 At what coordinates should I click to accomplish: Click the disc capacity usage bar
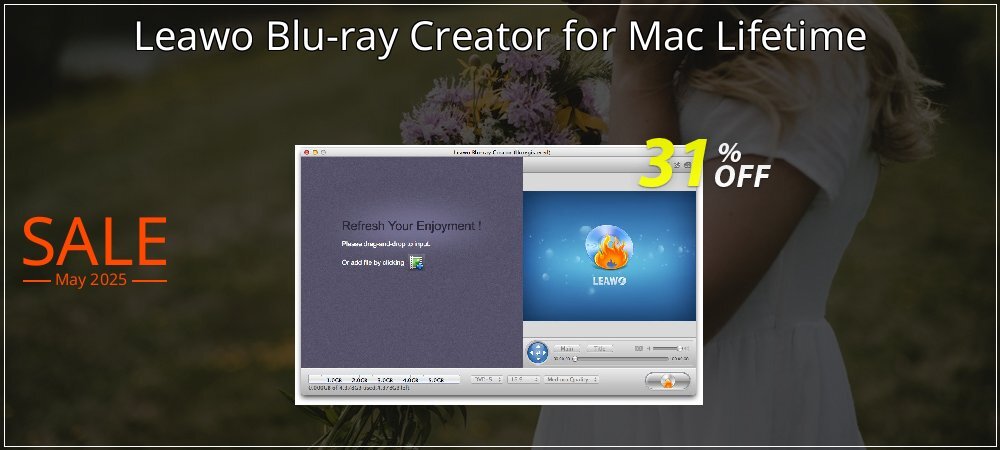pos(383,379)
